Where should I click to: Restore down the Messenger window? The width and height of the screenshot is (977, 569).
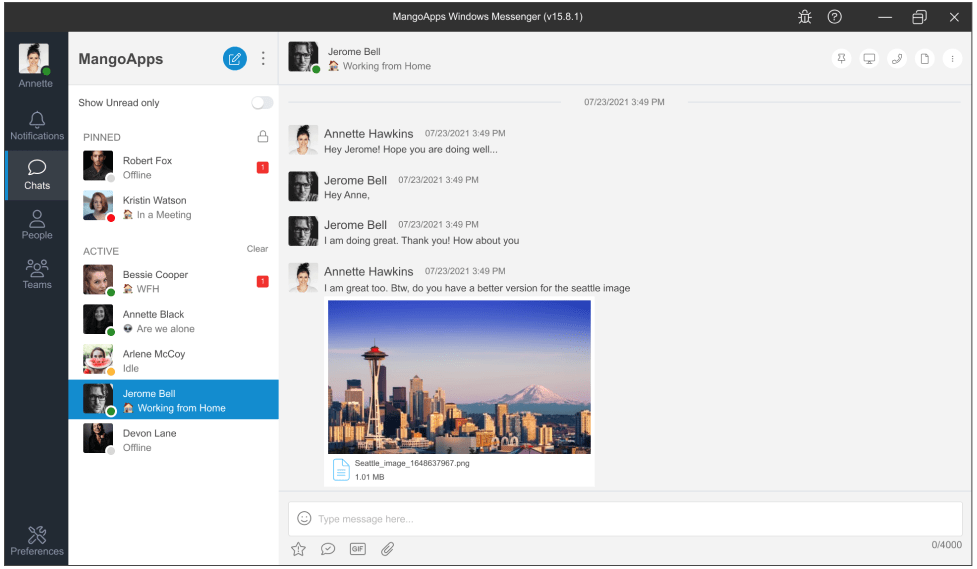(x=919, y=17)
